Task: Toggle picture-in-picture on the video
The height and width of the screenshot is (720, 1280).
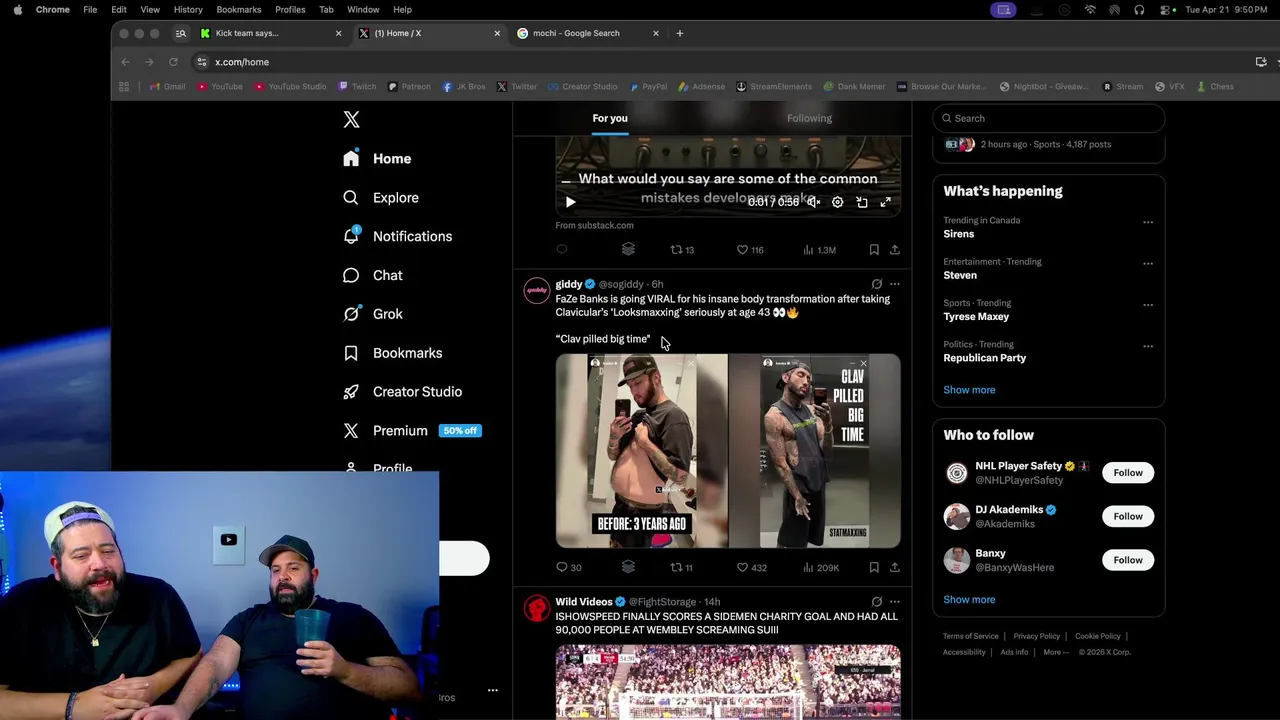Action: (x=862, y=202)
